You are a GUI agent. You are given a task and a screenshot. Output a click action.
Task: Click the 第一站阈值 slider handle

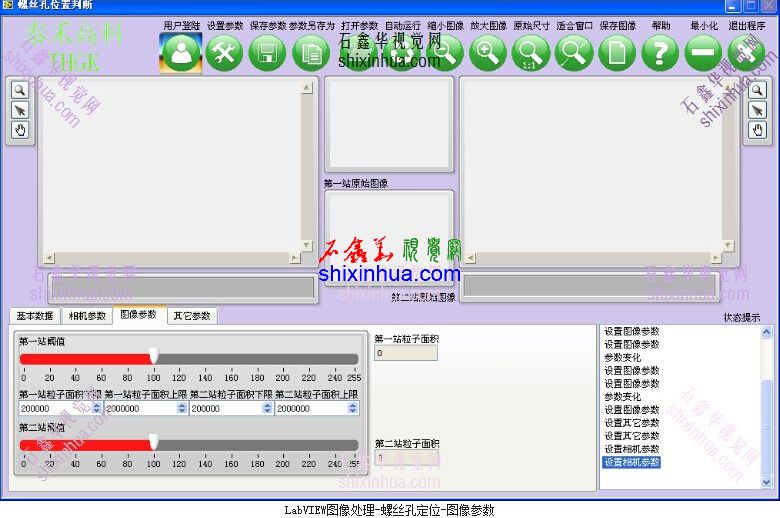tap(153, 357)
